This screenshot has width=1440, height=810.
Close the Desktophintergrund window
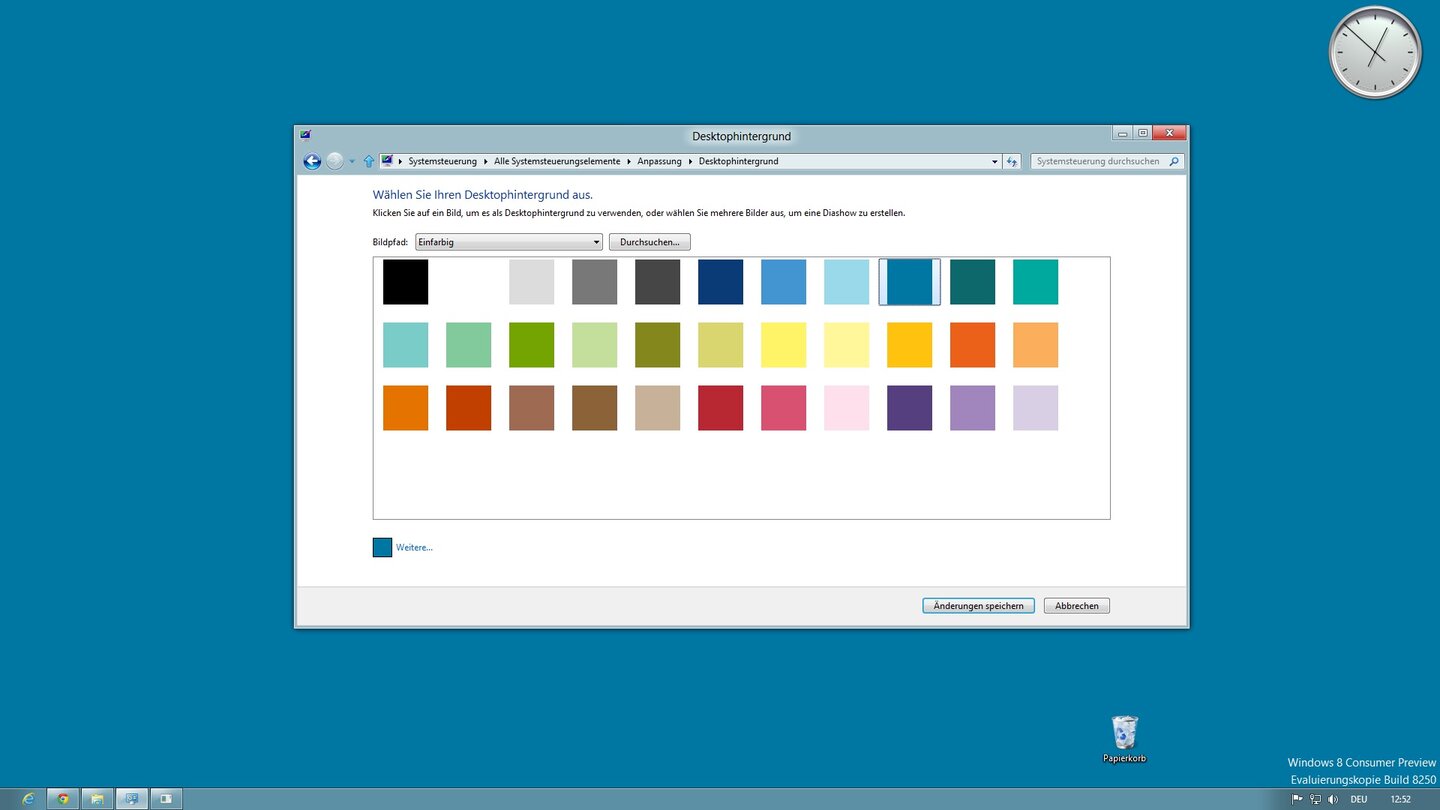coord(1169,133)
